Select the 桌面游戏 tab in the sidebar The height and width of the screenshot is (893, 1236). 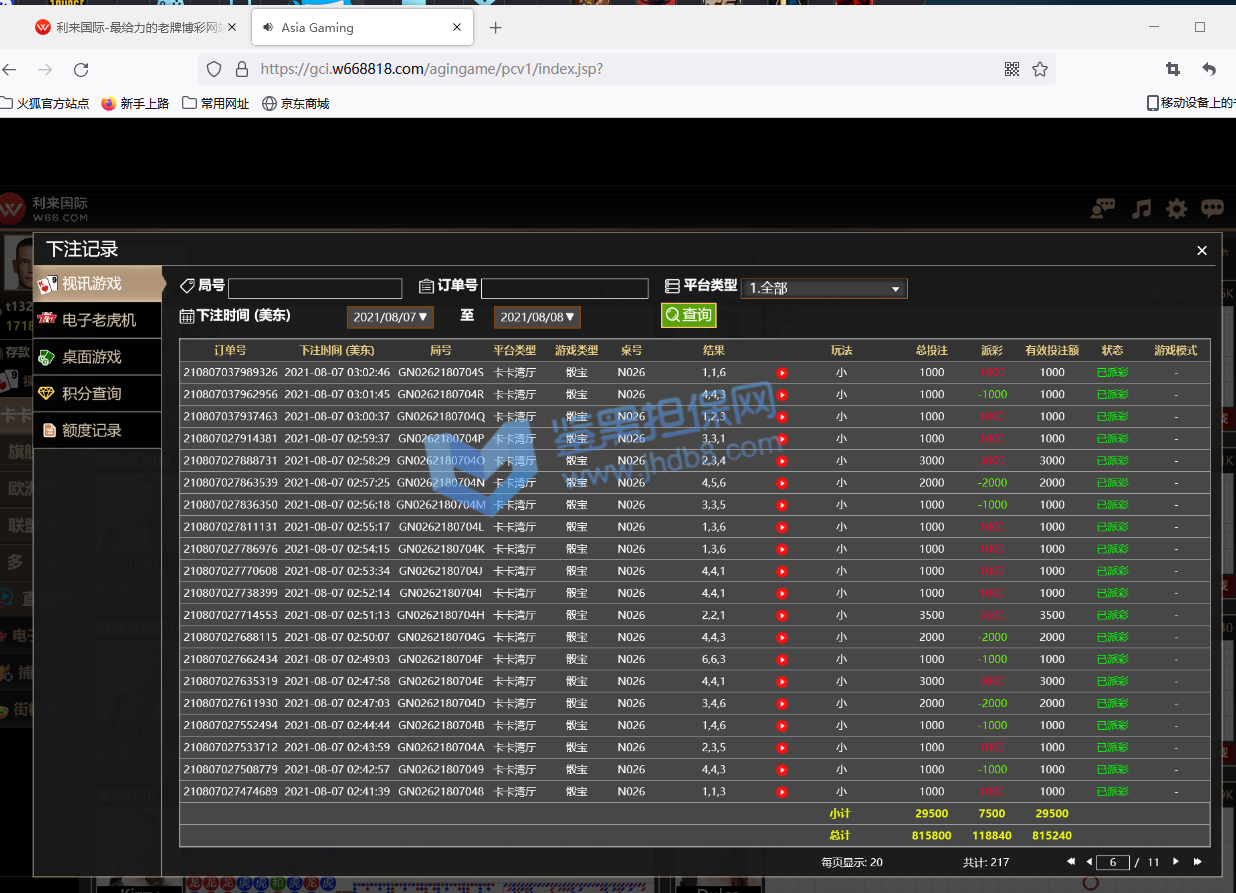pos(91,357)
